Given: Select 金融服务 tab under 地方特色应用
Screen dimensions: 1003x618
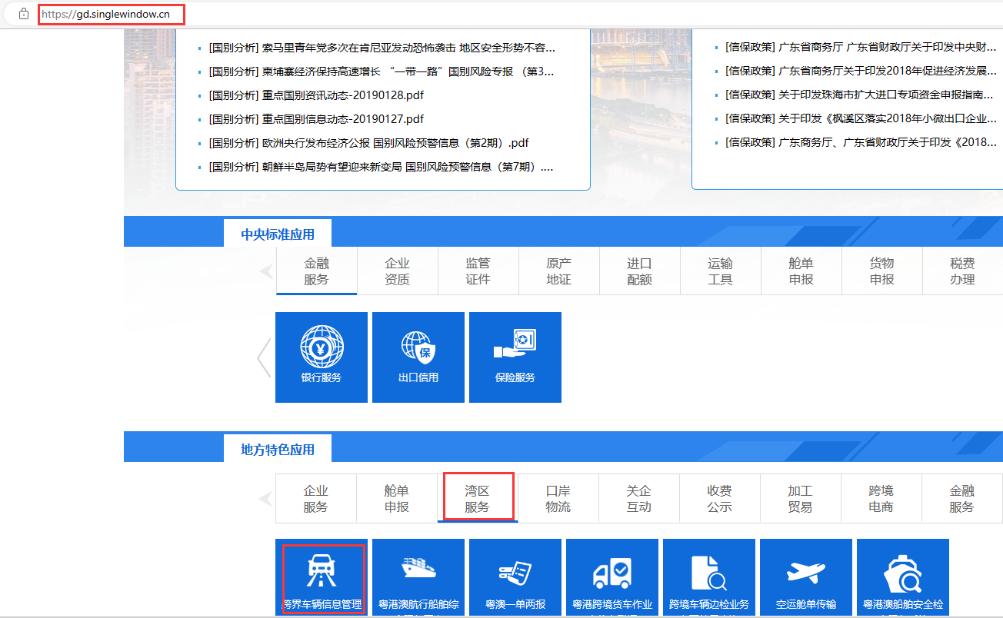Looking at the screenshot, I should (x=961, y=498).
